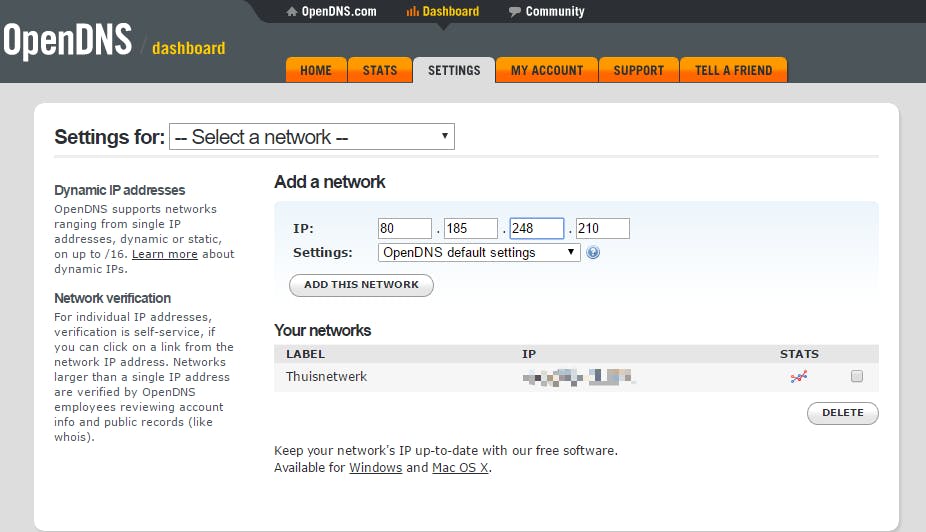Click the first IP field containing 80
926x532 pixels.
(405, 229)
